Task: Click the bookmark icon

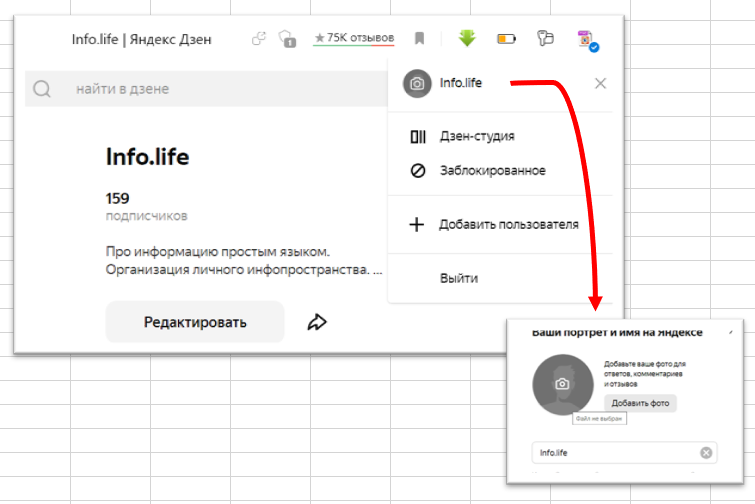Action: [x=419, y=38]
